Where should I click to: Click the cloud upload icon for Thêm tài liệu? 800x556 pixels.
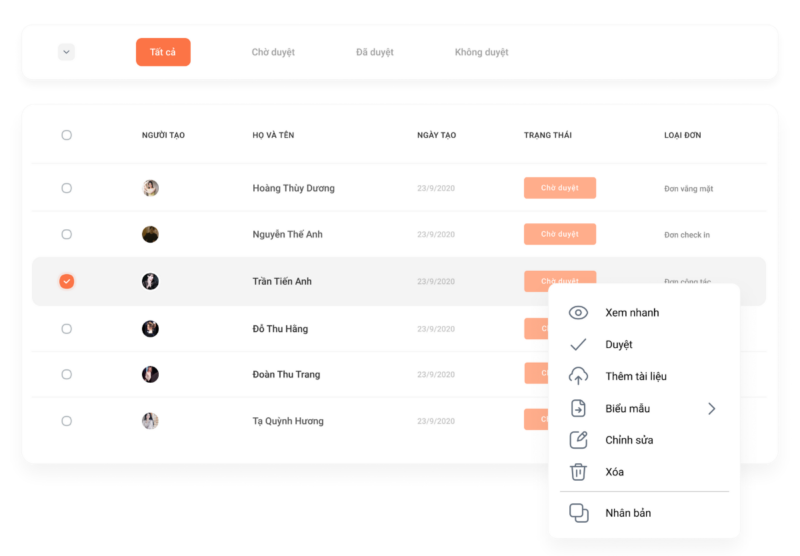(x=578, y=376)
